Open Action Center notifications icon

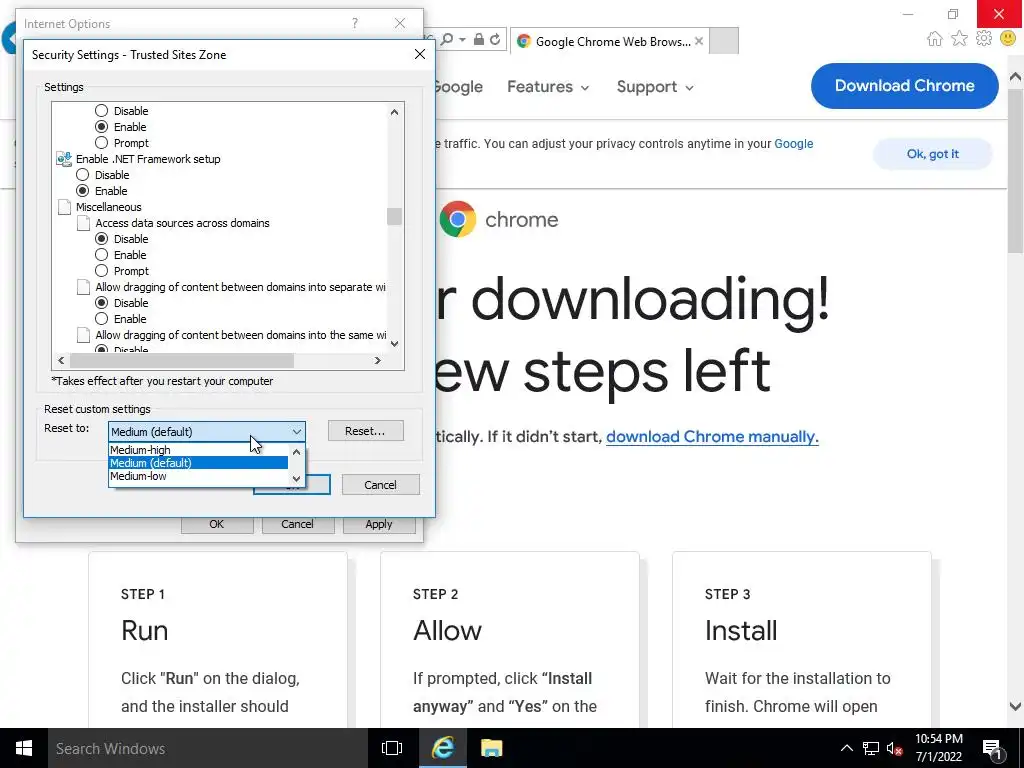coord(992,749)
